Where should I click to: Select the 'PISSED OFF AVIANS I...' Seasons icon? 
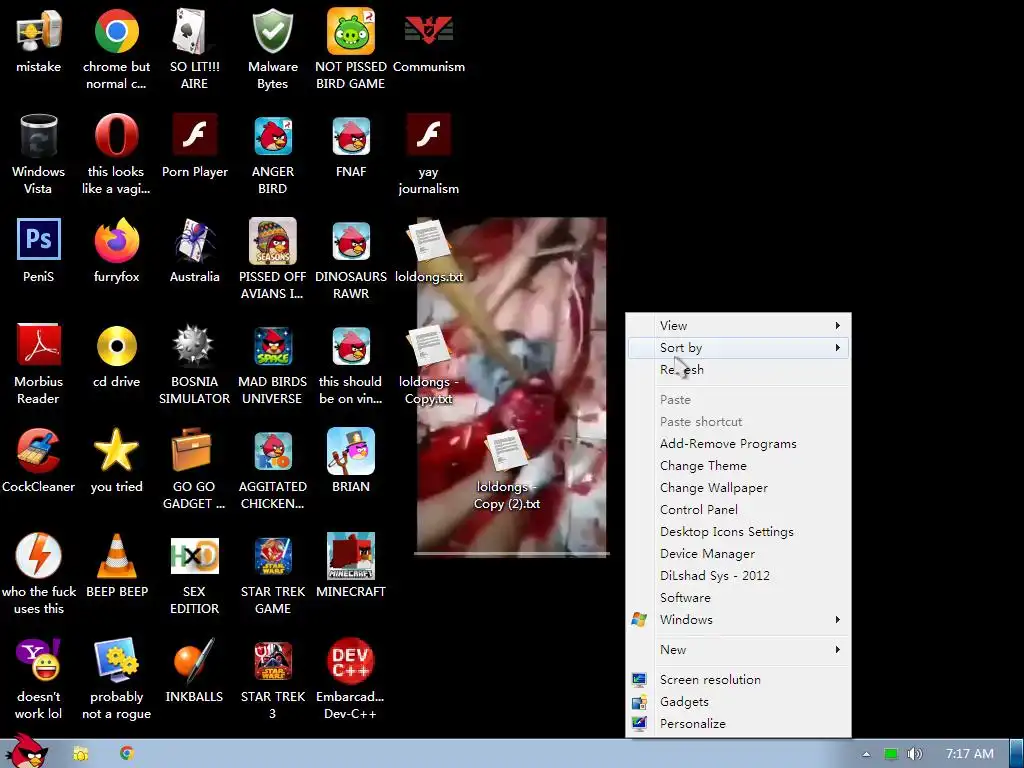coord(272,241)
